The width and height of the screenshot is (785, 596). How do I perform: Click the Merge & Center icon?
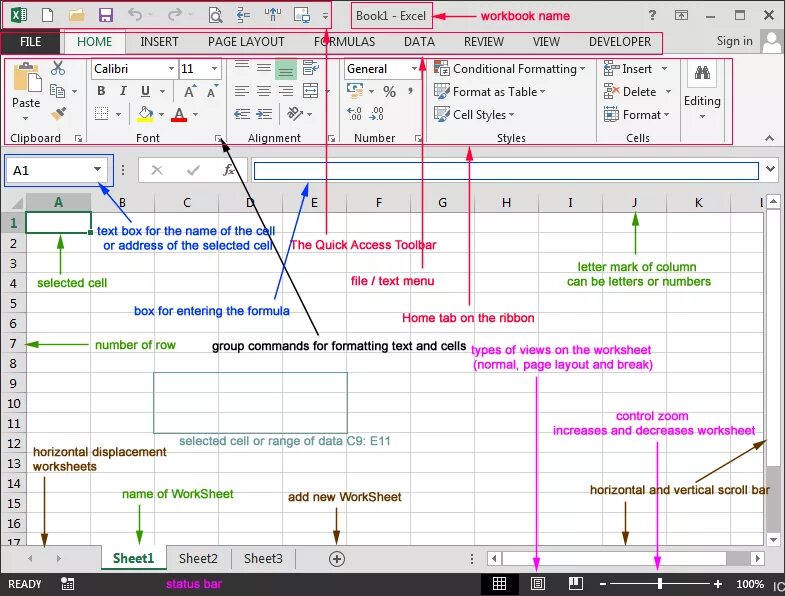310,91
